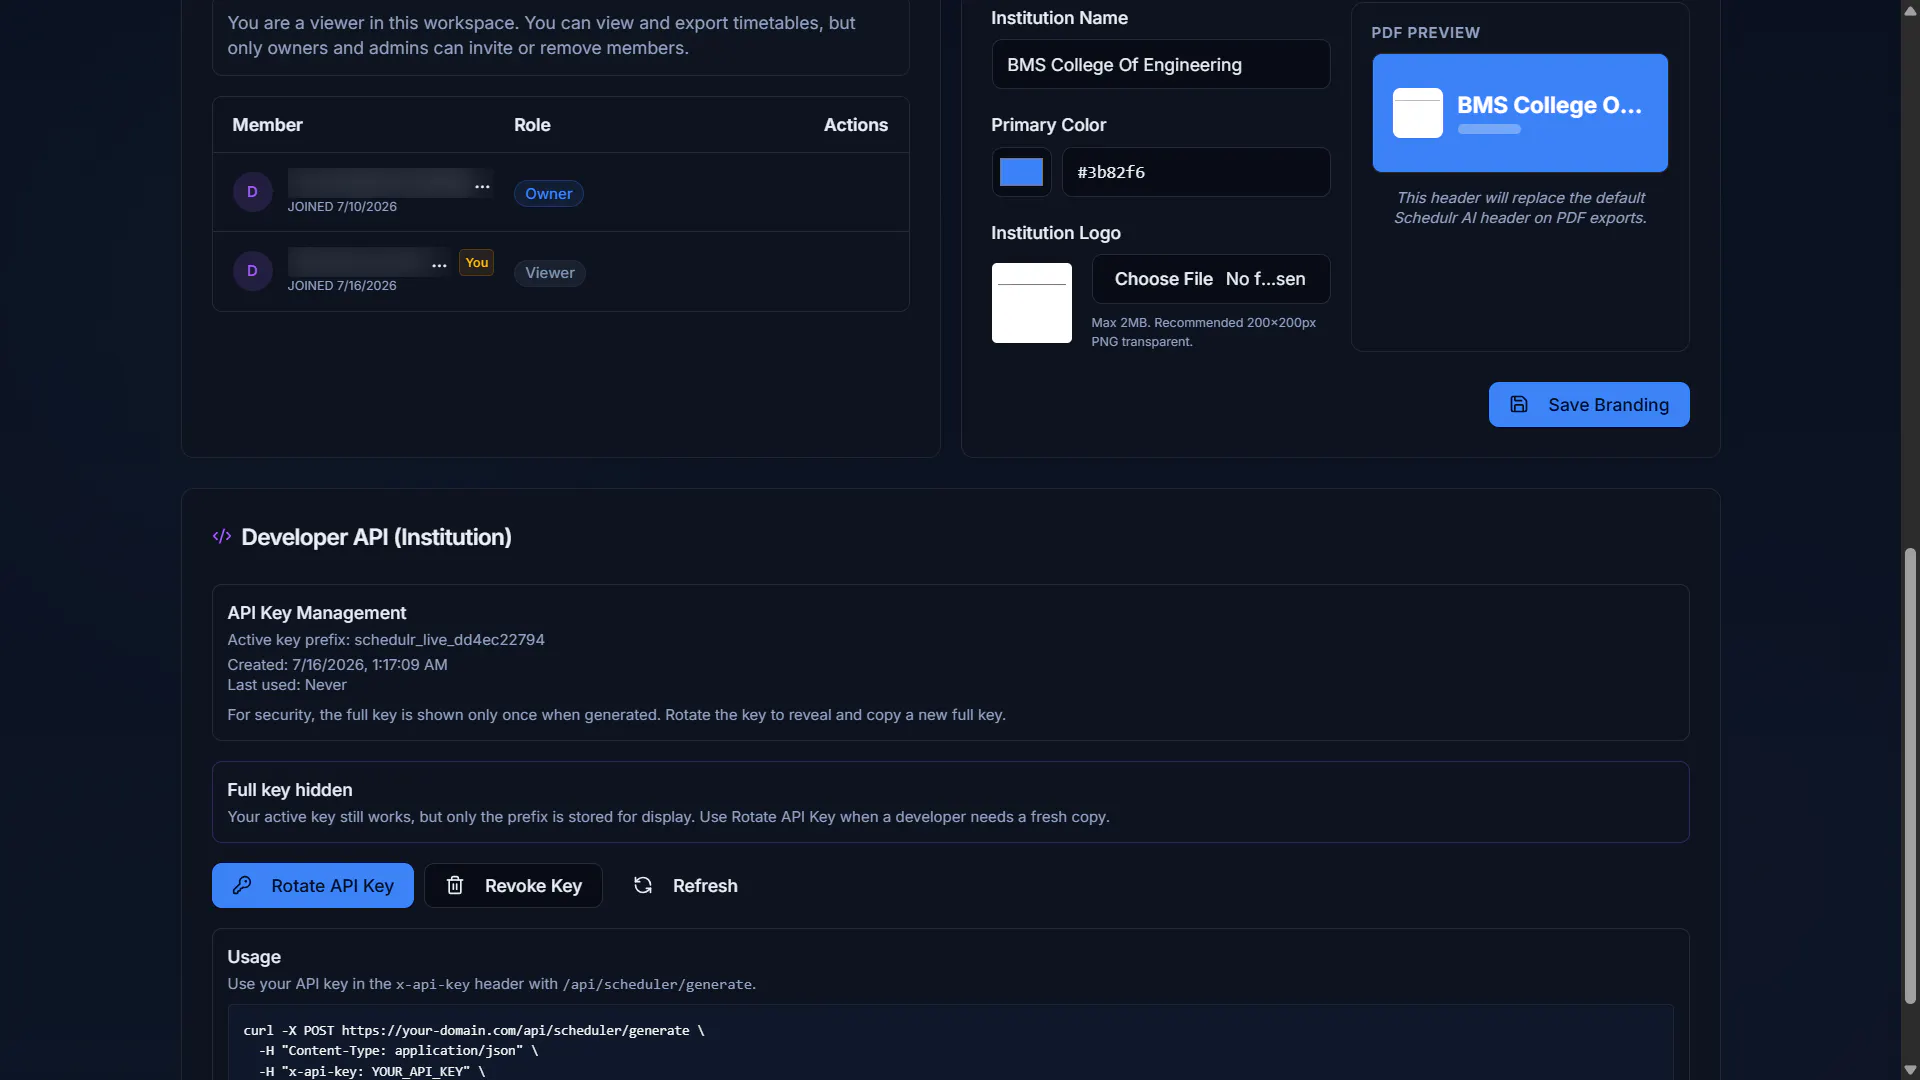Click the PDF PREVIEW label
The width and height of the screenshot is (1920, 1080).
[x=1425, y=33]
